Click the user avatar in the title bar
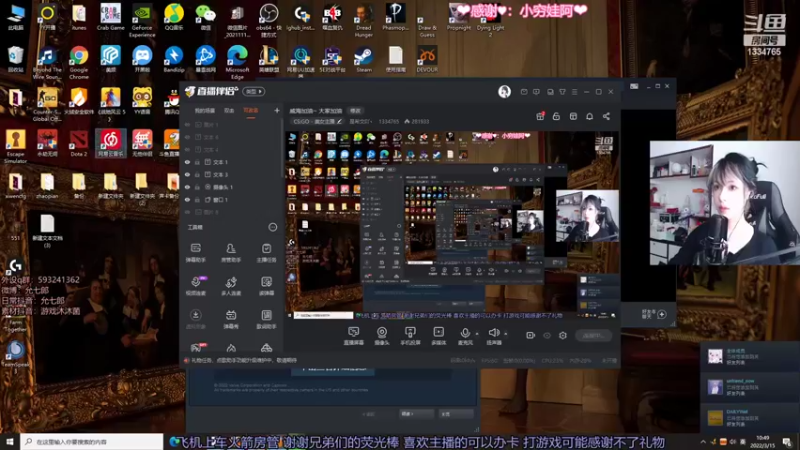 [x=504, y=91]
